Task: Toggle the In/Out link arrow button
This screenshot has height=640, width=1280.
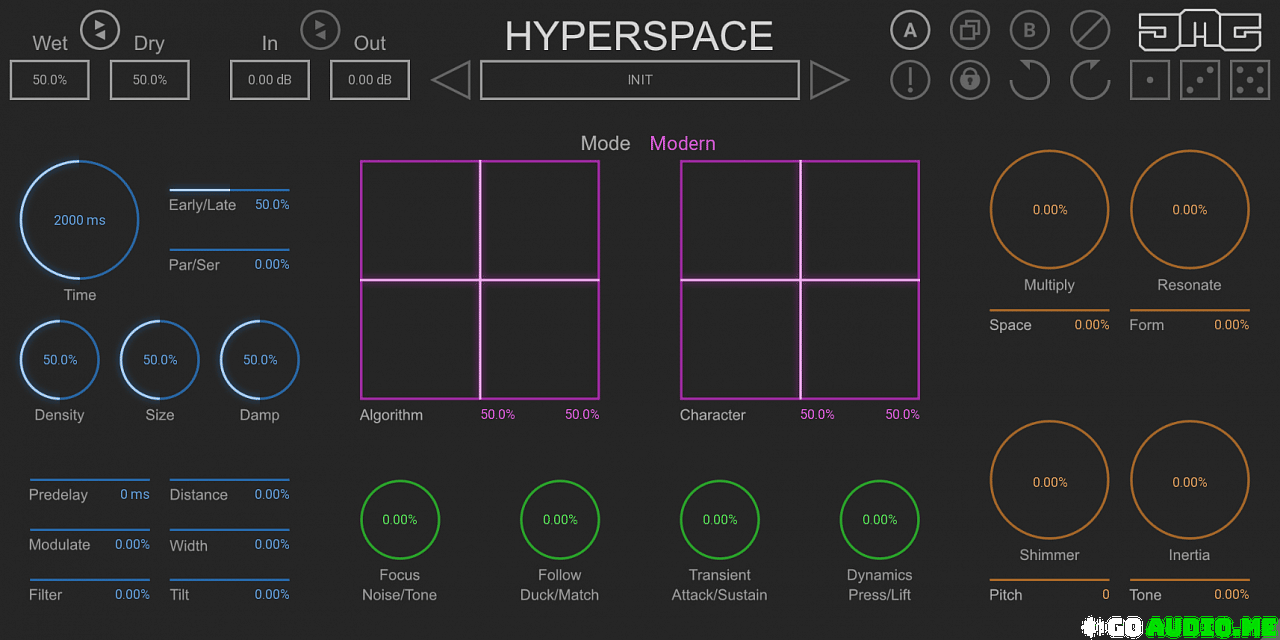Action: (x=320, y=29)
